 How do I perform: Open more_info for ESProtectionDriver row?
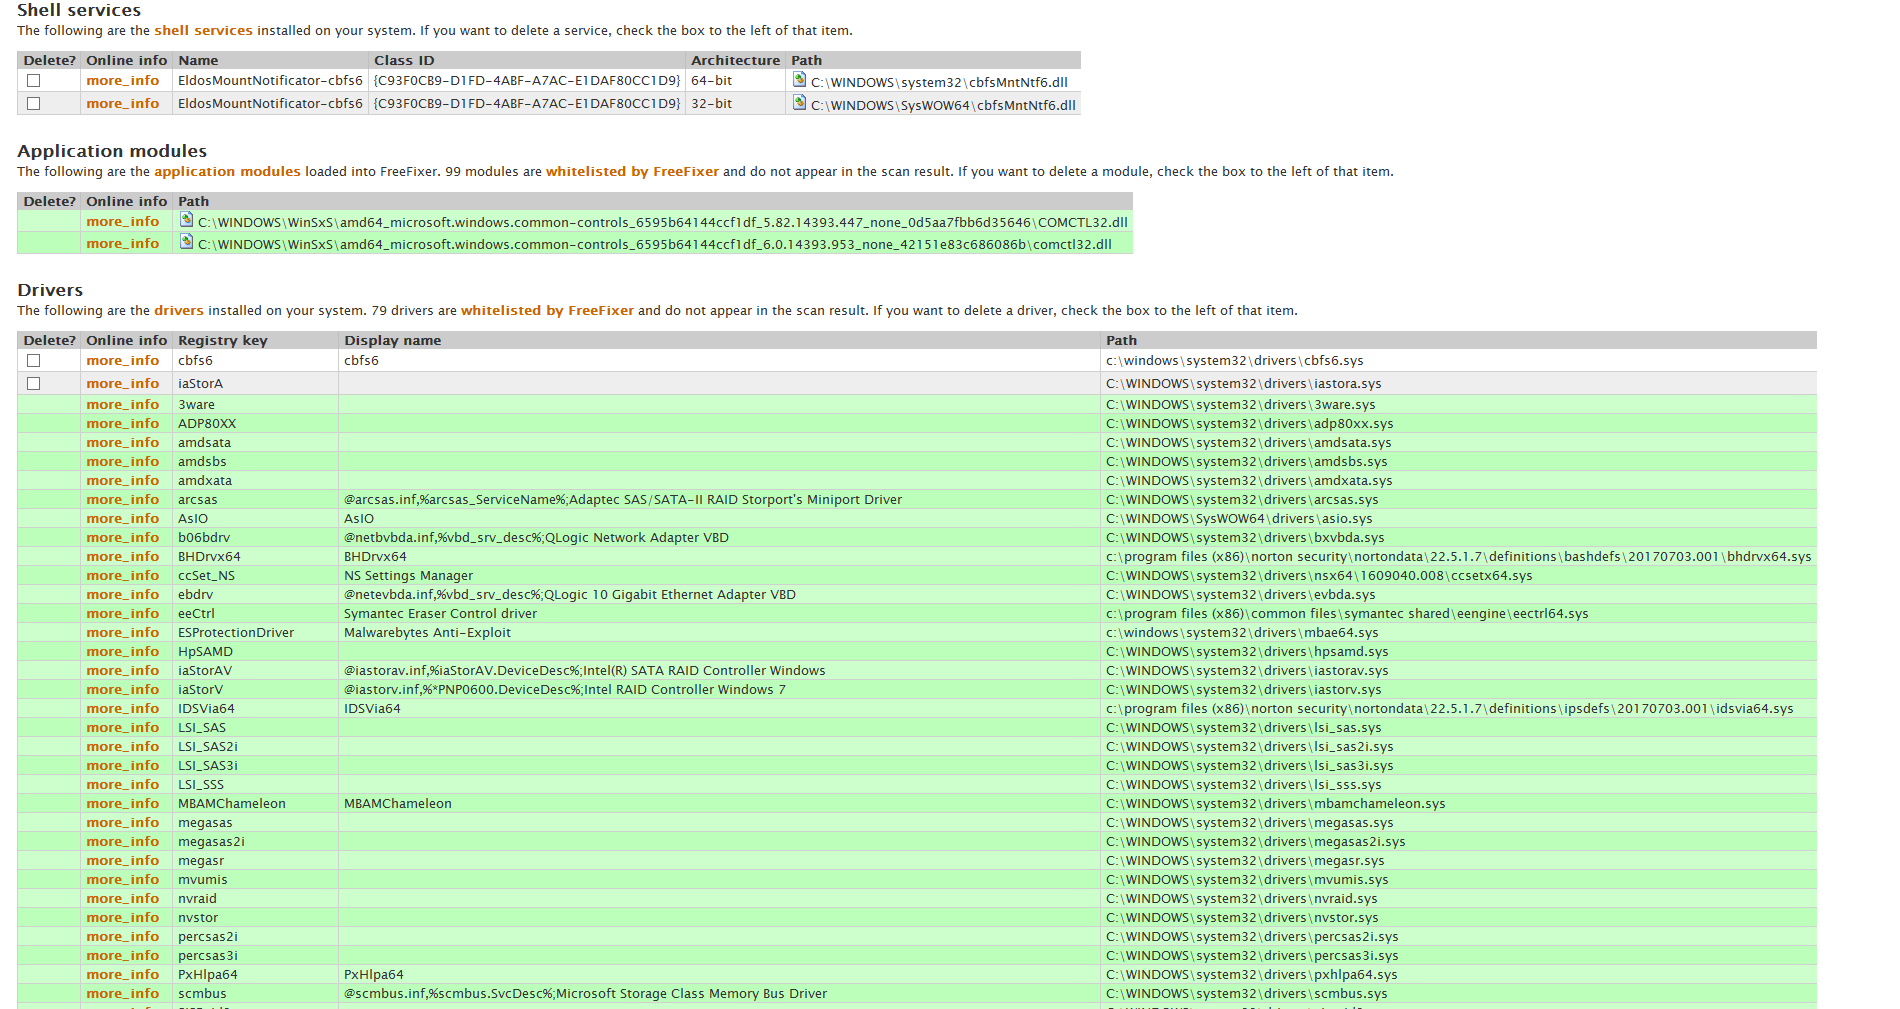point(122,633)
